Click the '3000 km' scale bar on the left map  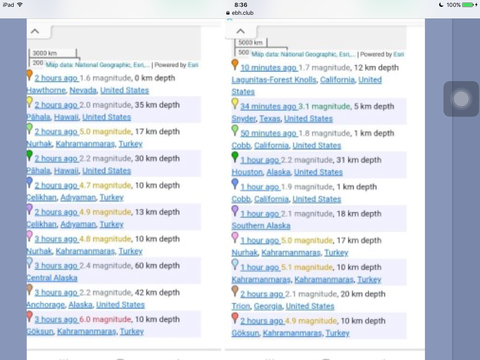(x=53, y=53)
